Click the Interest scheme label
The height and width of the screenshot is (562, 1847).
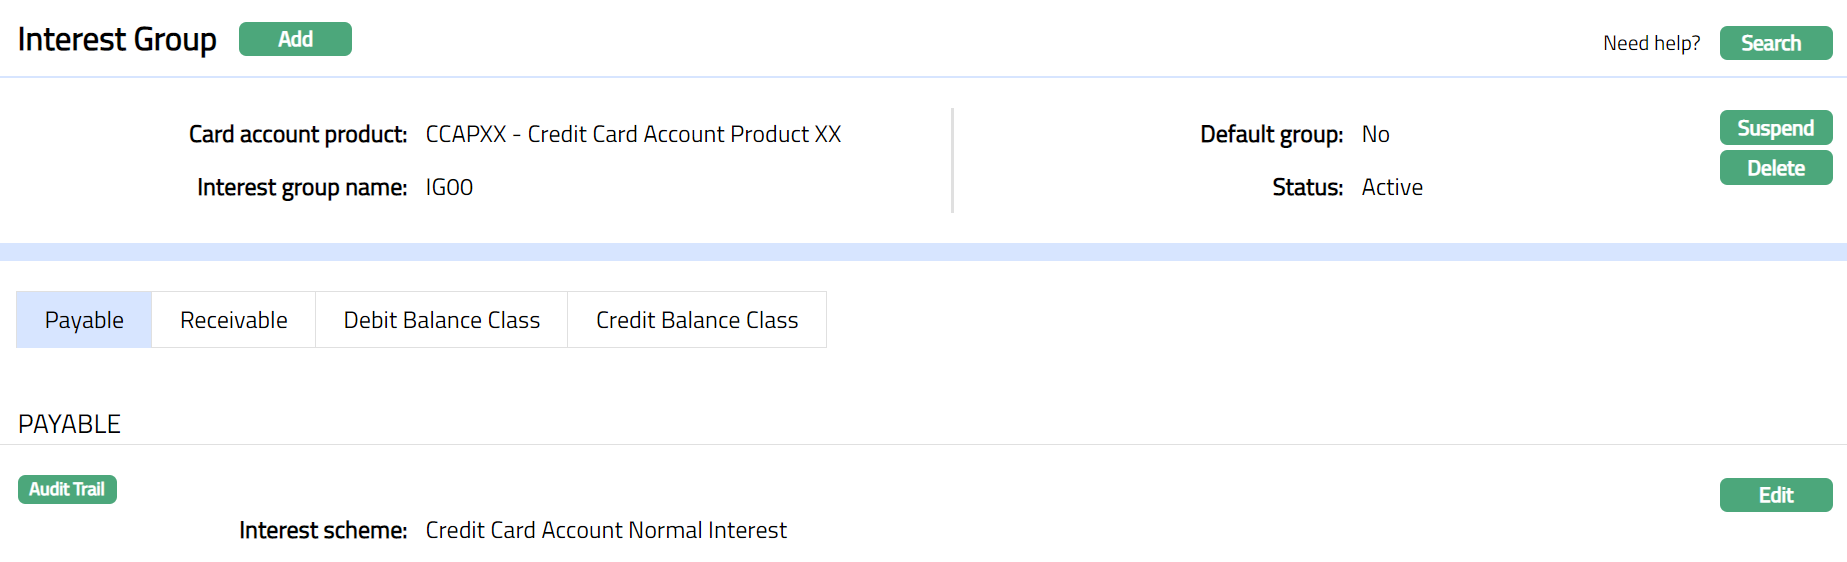(x=323, y=530)
